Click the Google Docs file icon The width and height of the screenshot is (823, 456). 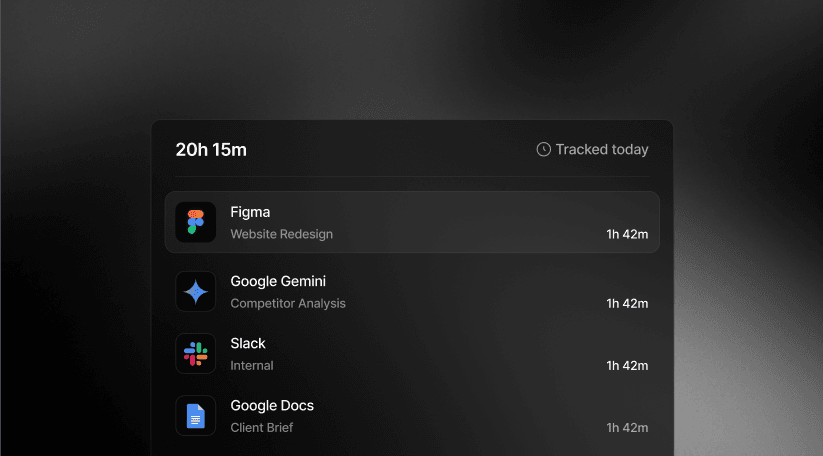(195, 416)
